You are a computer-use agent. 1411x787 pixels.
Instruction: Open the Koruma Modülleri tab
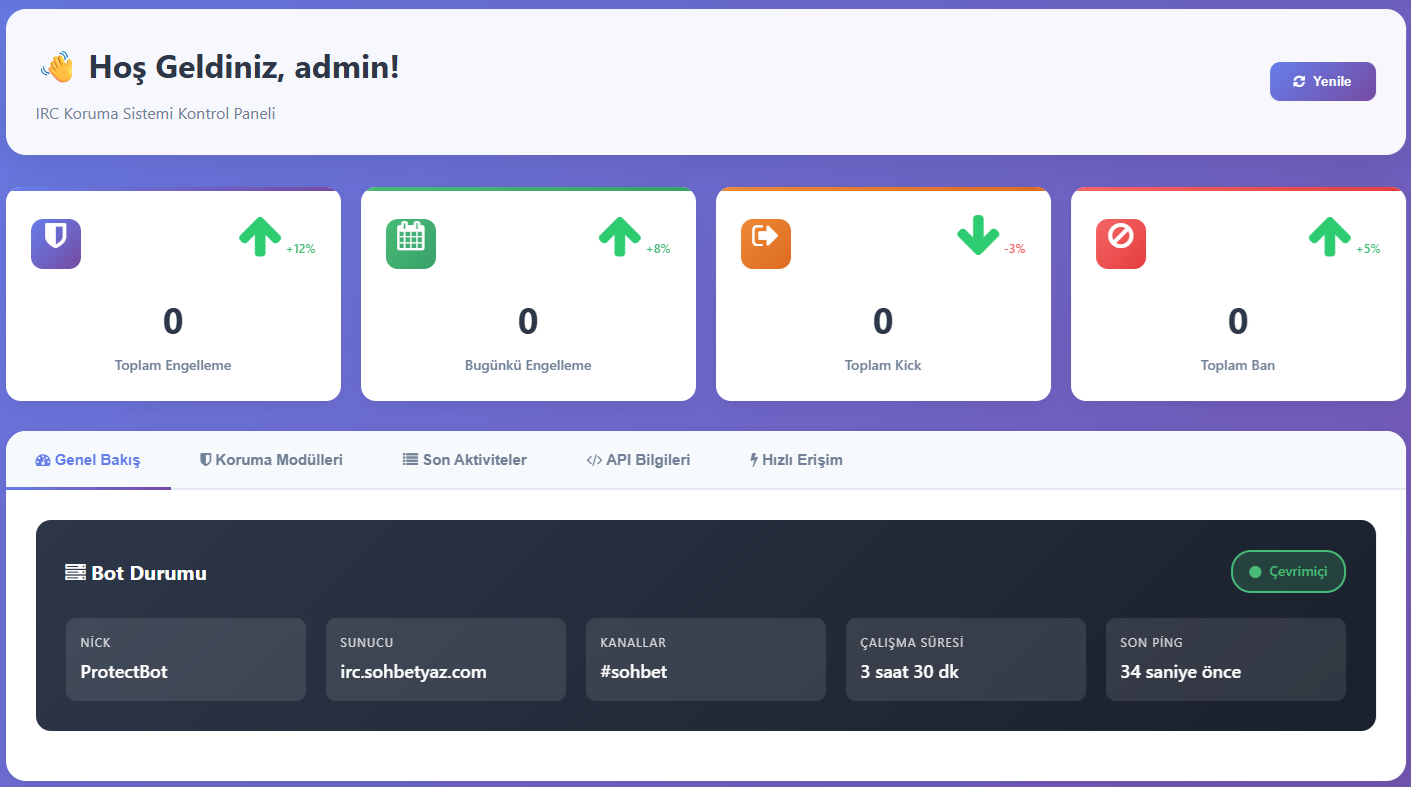[271, 460]
